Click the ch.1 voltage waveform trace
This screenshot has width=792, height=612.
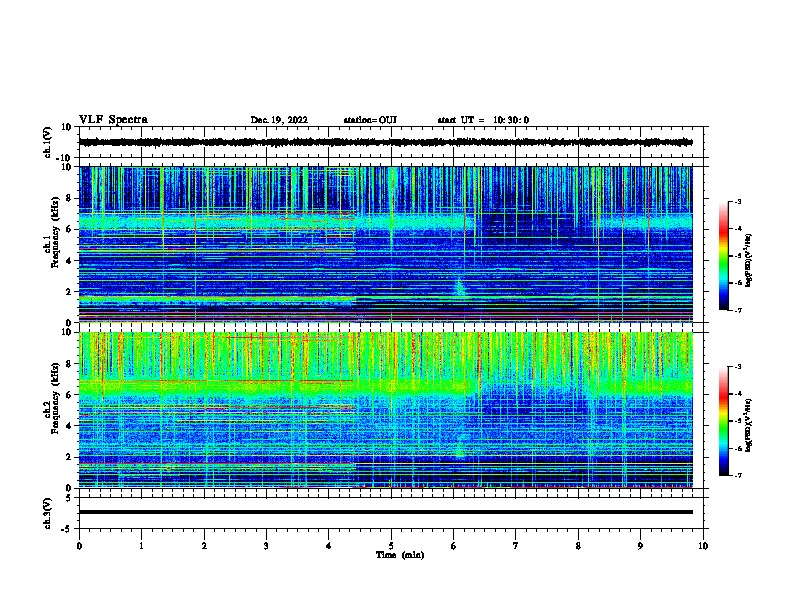pos(386,142)
